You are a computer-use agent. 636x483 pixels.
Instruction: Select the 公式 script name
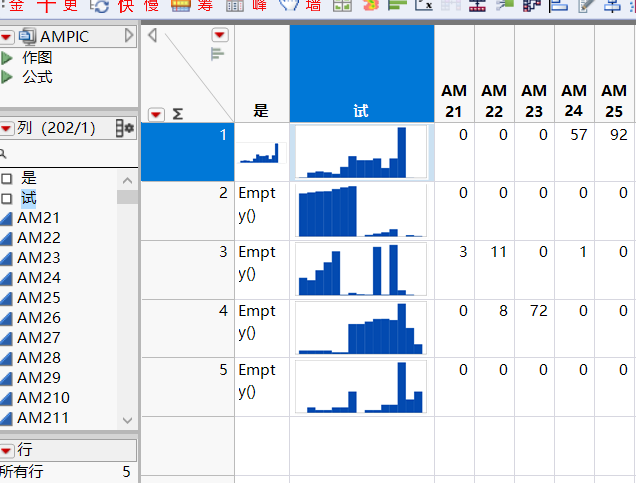click(x=37, y=77)
